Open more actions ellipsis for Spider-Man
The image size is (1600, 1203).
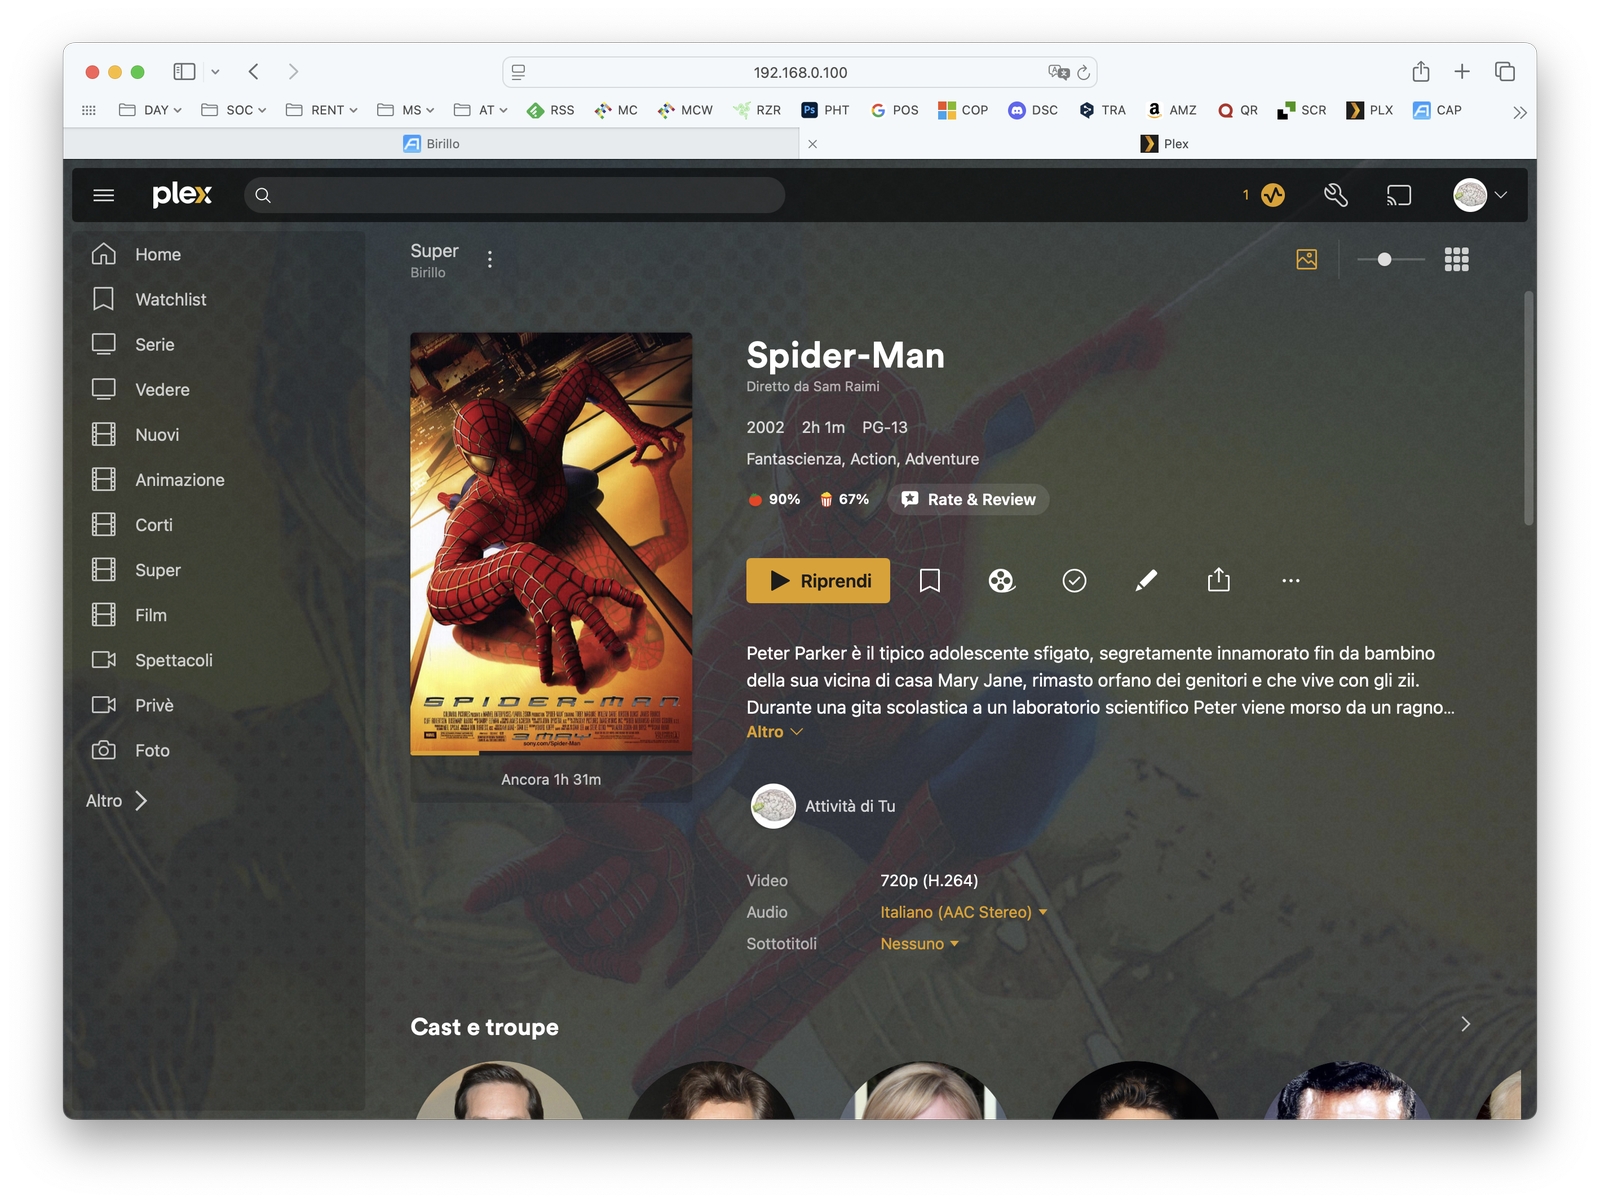point(1291,581)
